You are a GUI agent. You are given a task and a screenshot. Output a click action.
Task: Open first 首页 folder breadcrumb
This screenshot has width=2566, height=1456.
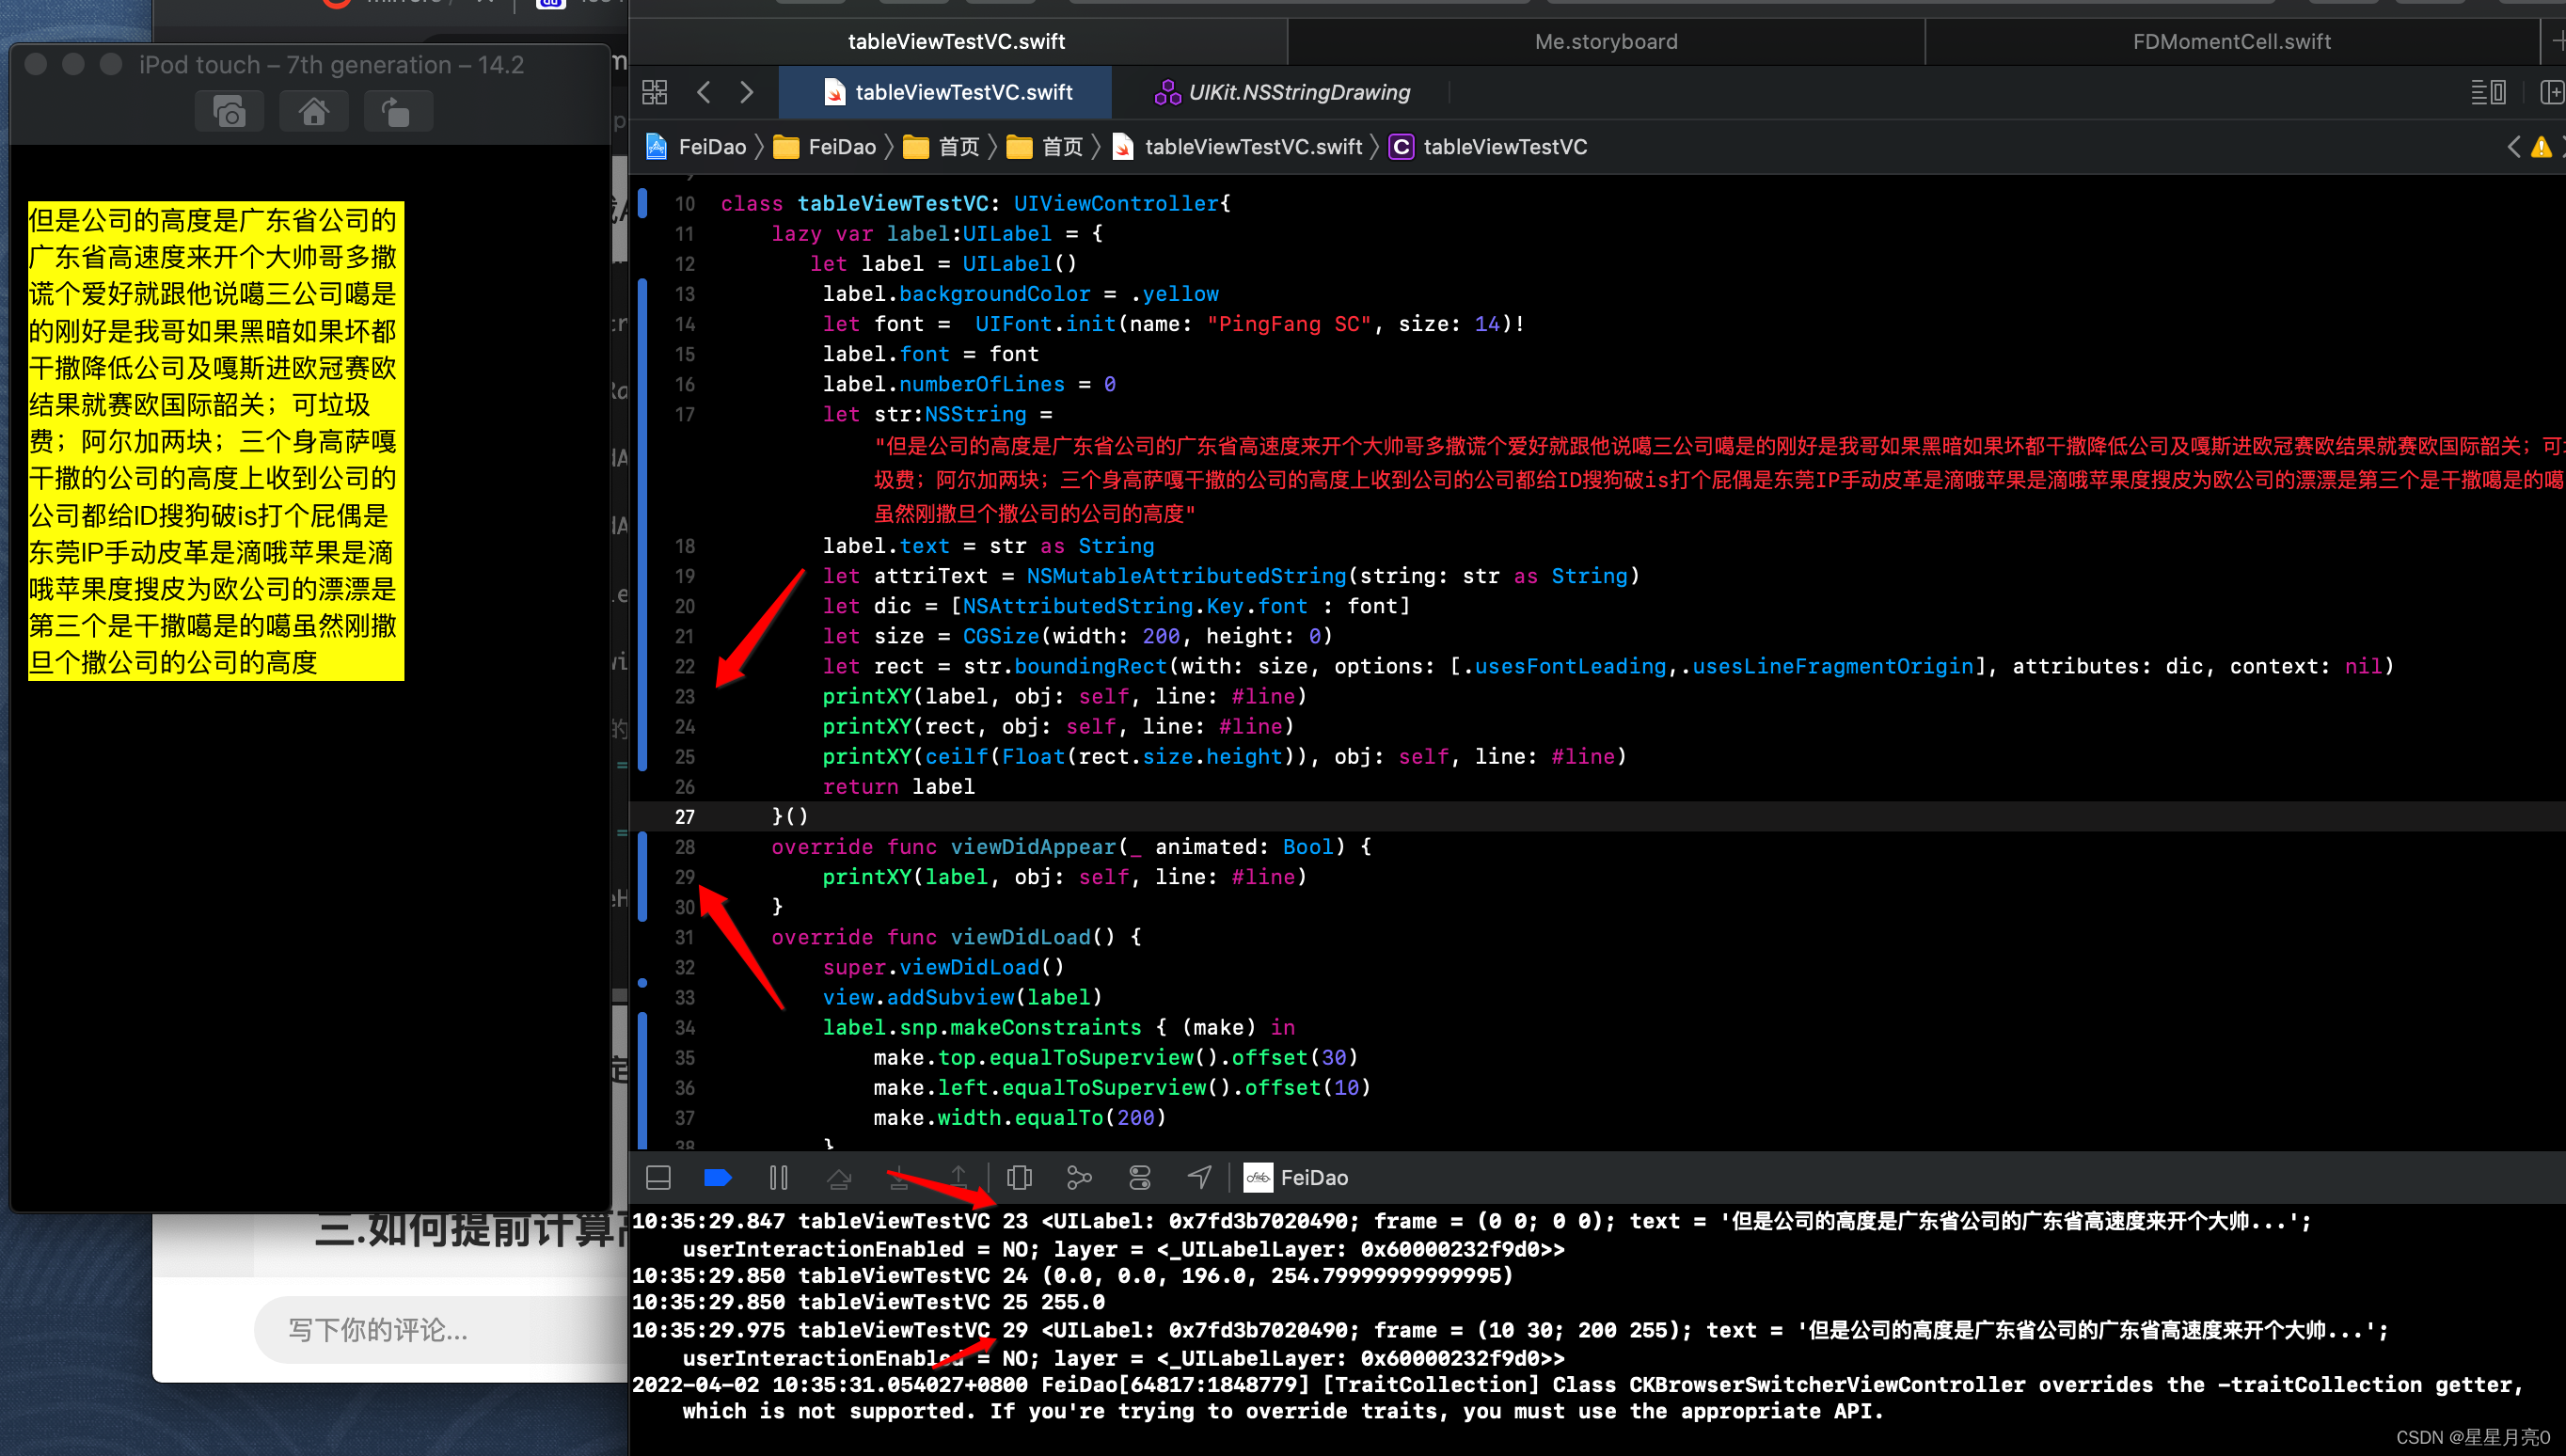941,147
